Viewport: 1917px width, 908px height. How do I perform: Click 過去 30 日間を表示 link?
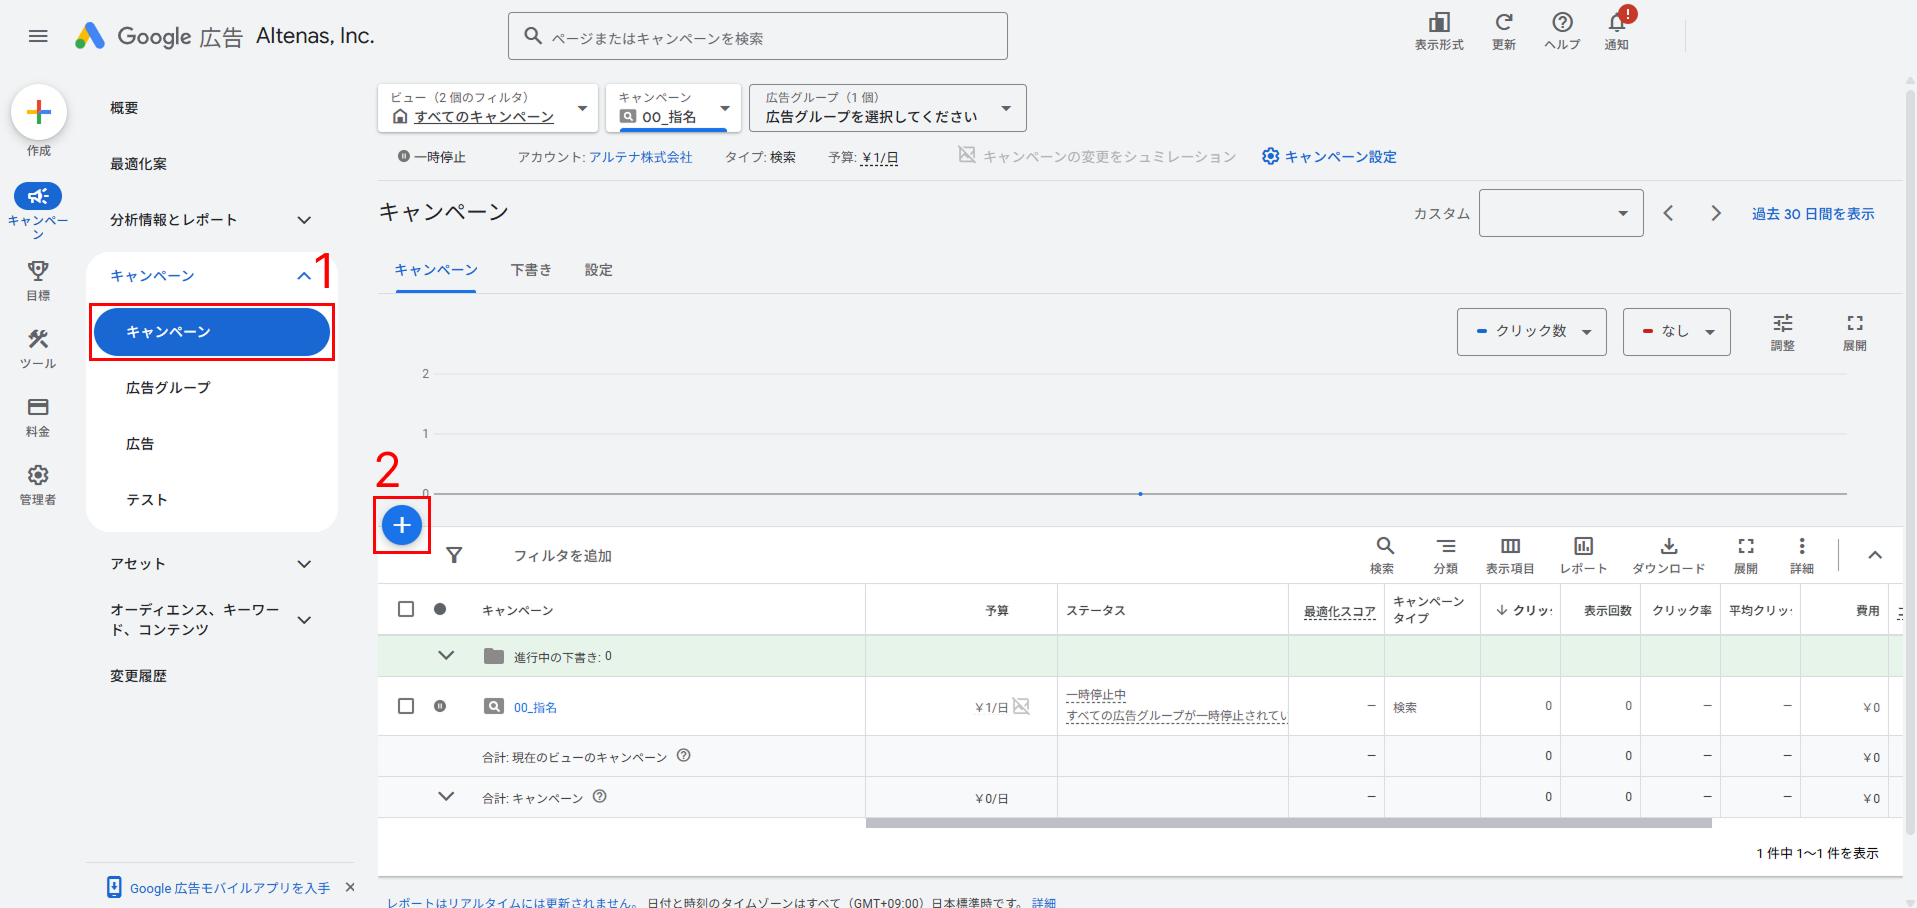point(1813,214)
